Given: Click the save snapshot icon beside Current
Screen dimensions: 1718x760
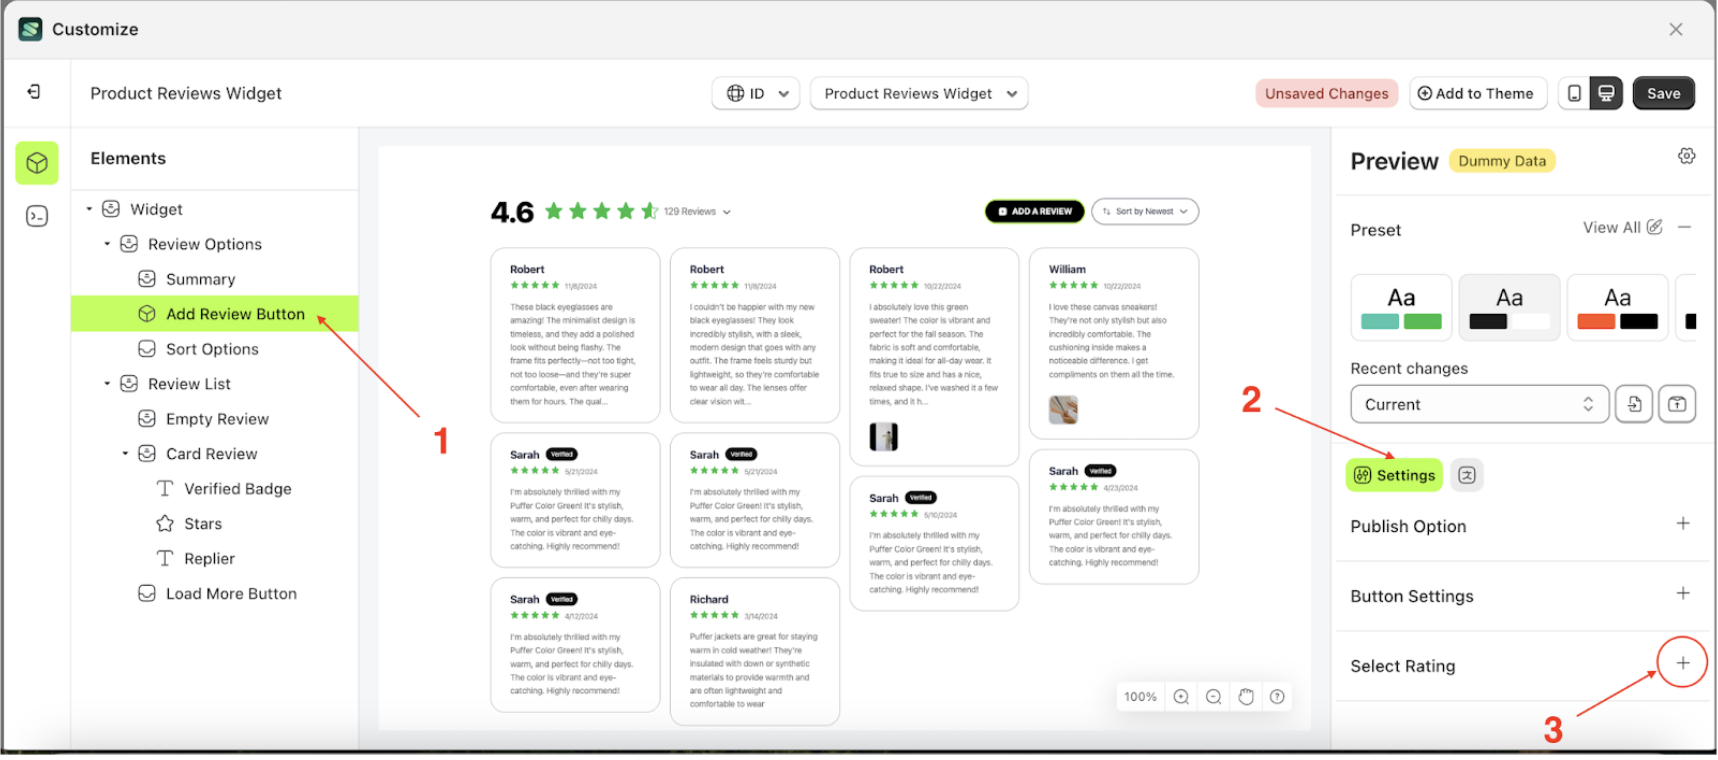Looking at the screenshot, I should click(x=1677, y=404).
